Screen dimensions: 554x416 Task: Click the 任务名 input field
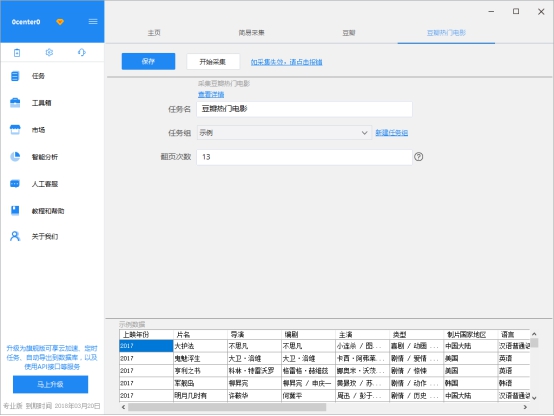pos(305,109)
